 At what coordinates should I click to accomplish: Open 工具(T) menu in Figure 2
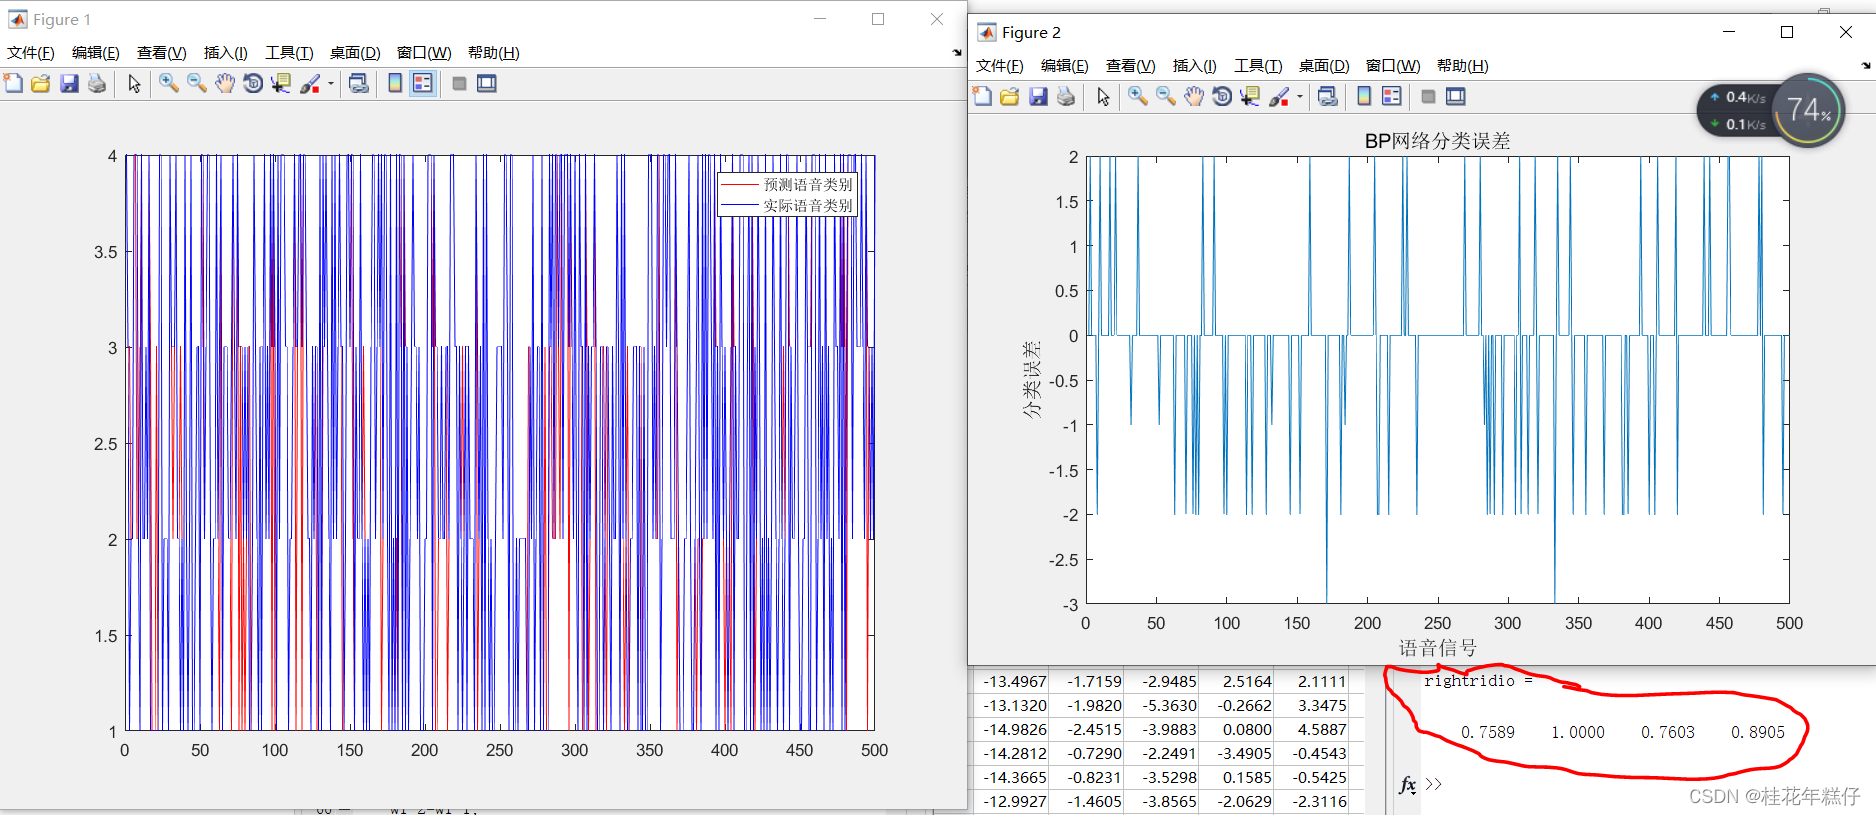tap(1258, 66)
